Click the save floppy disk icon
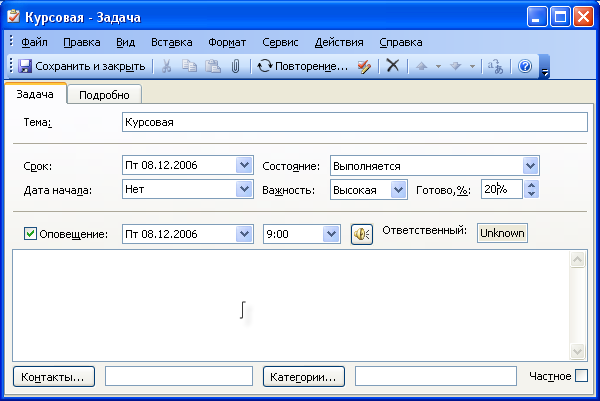The width and height of the screenshot is (600, 401). pyautogui.click(x=25, y=66)
